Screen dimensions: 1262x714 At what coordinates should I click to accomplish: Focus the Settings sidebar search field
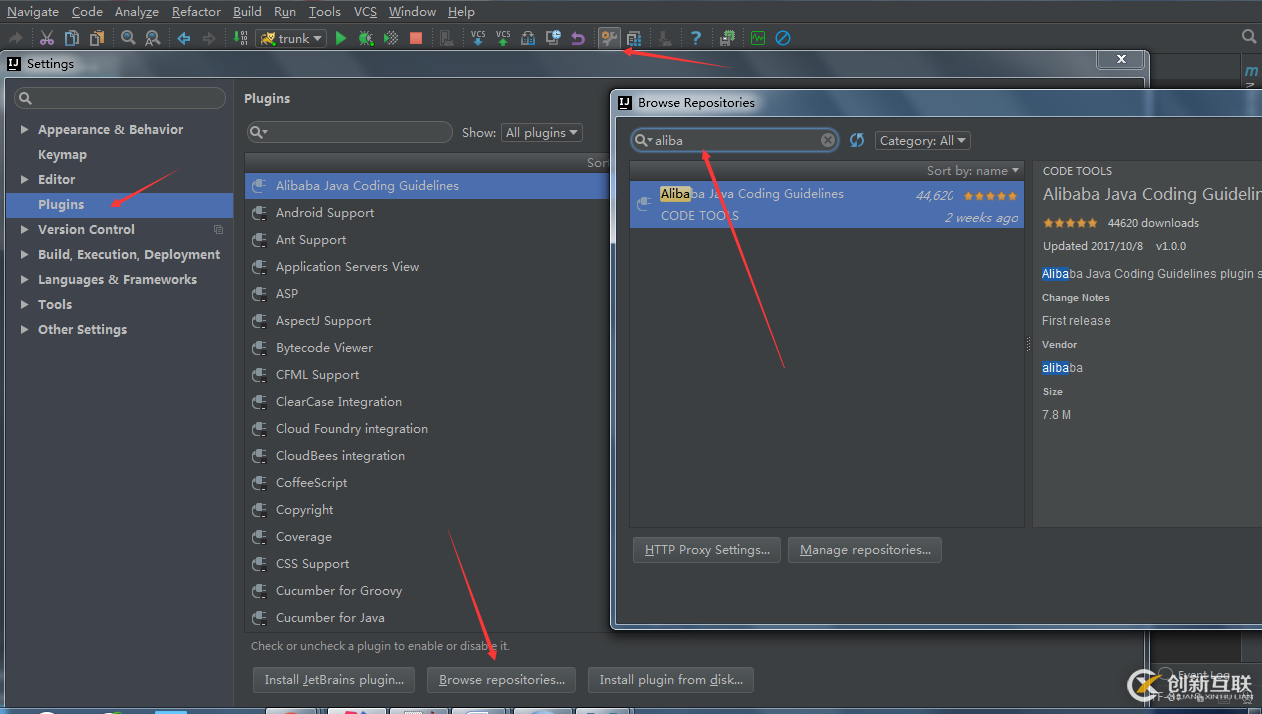120,98
